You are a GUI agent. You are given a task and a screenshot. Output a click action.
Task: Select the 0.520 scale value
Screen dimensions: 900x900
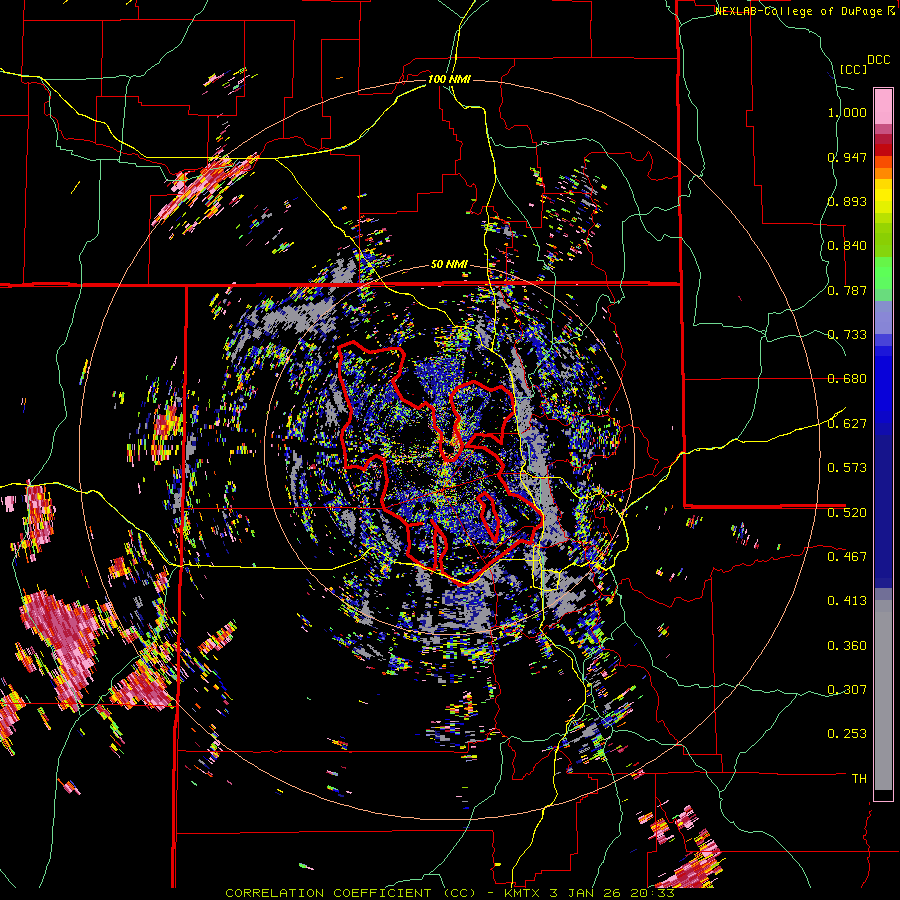click(x=847, y=512)
